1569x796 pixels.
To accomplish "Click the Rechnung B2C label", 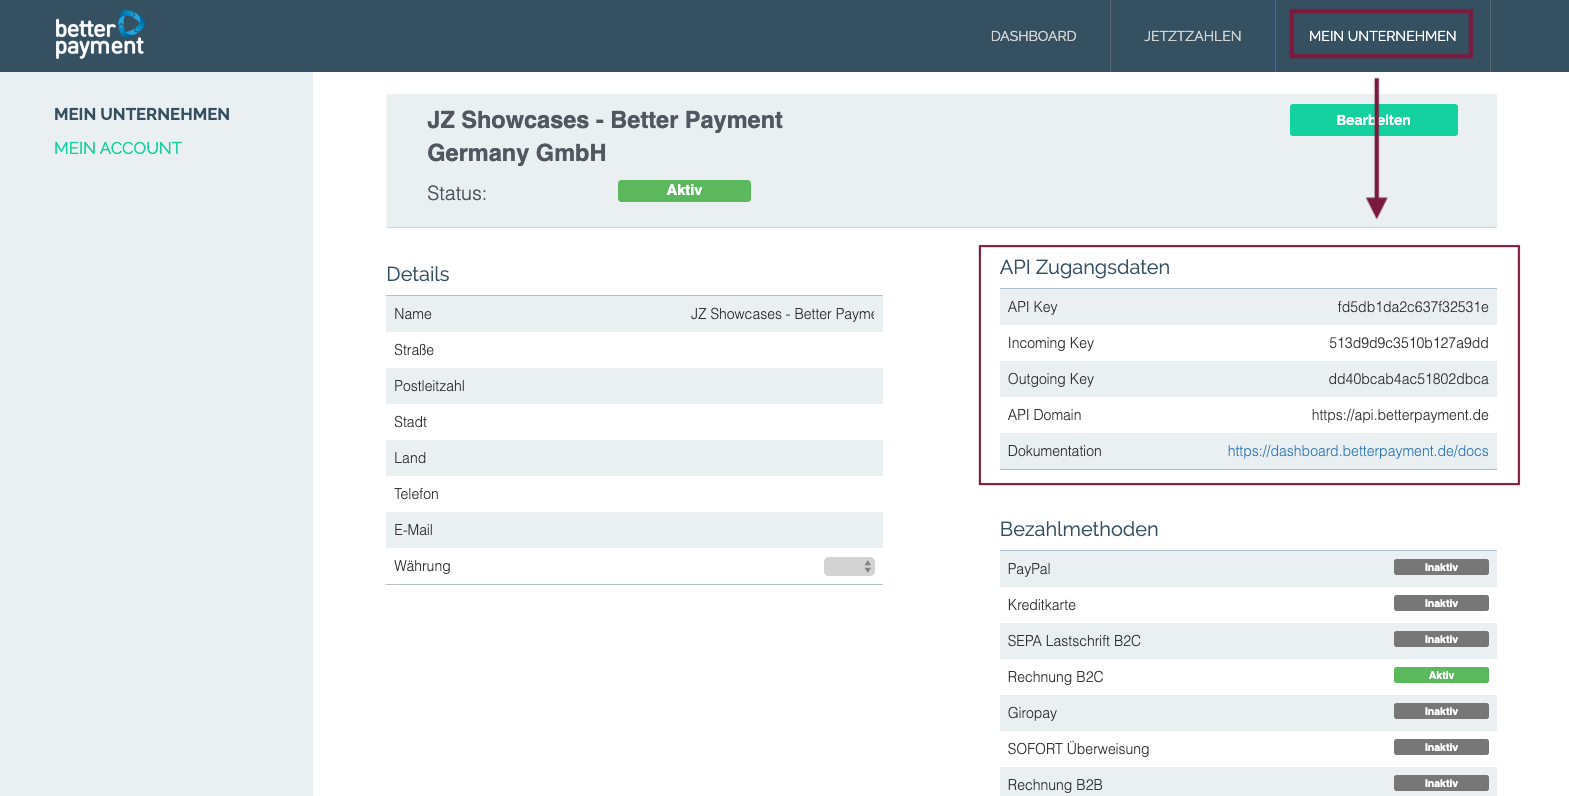I will click(x=1055, y=677).
